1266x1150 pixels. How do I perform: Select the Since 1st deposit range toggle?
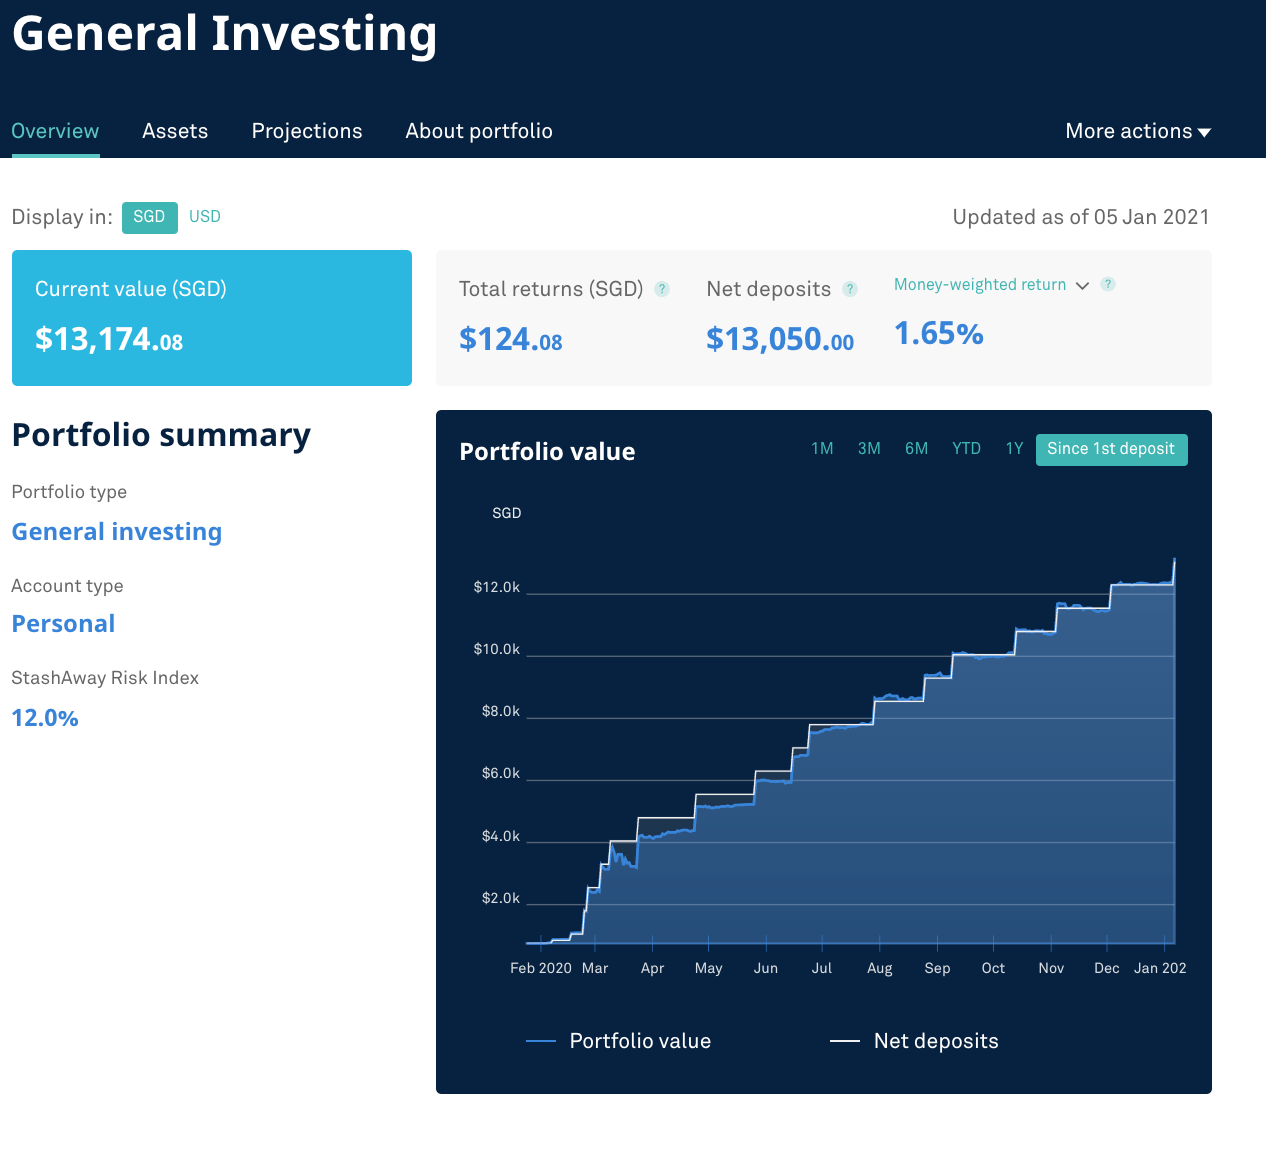point(1111,449)
